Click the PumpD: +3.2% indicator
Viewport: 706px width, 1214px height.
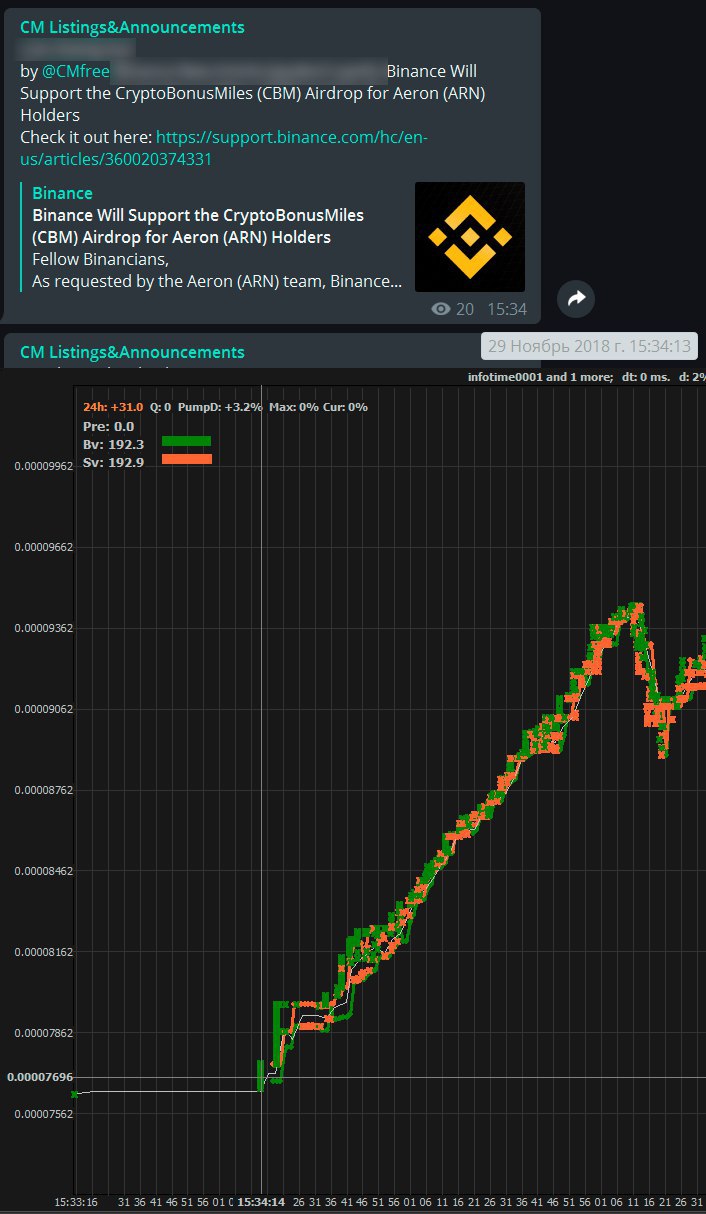pos(220,407)
